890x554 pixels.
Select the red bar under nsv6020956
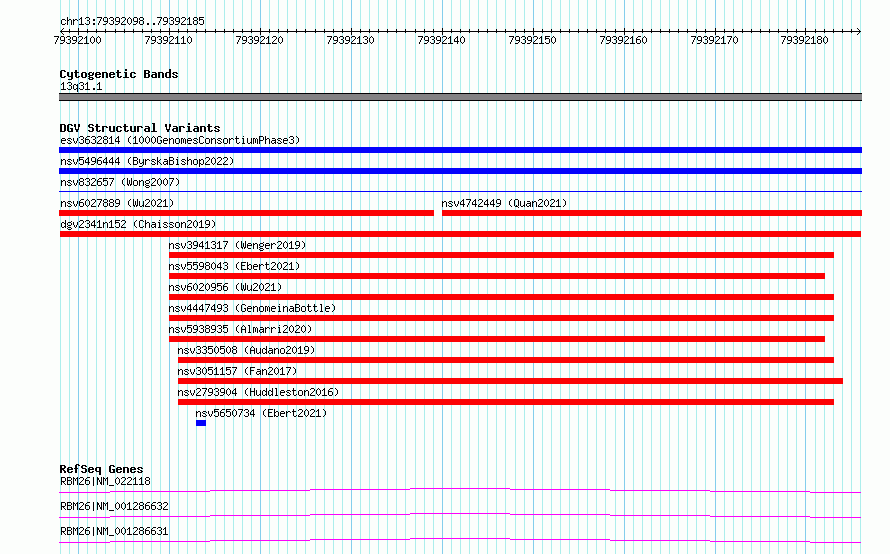tap(501, 297)
